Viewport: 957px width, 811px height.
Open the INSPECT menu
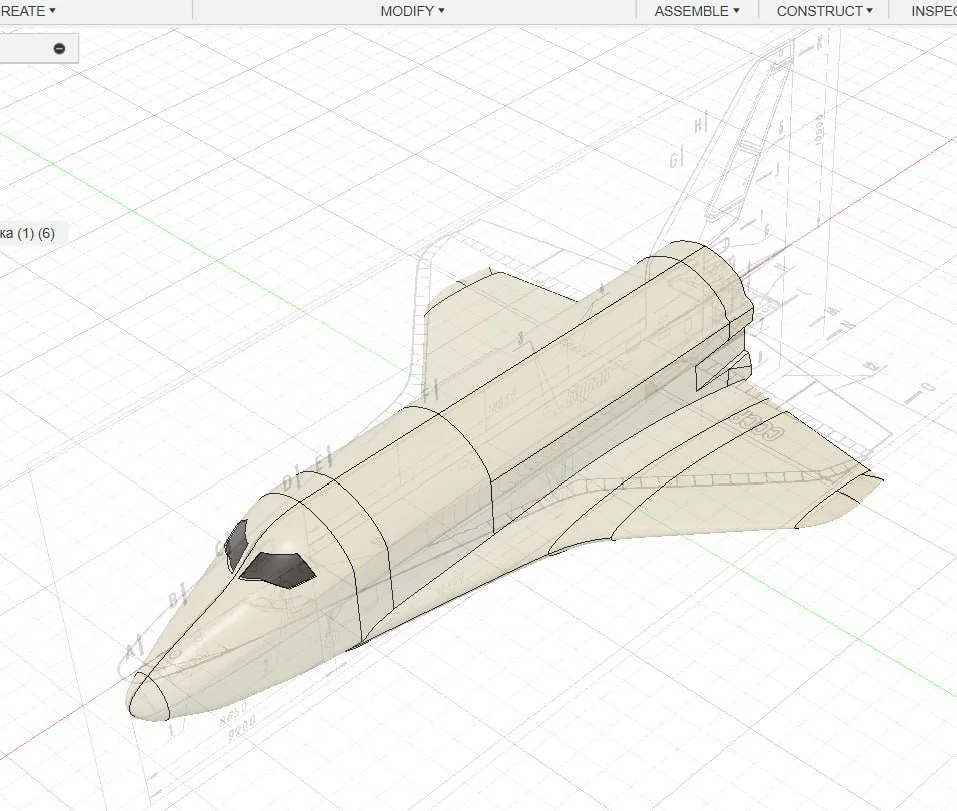pyautogui.click(x=933, y=11)
